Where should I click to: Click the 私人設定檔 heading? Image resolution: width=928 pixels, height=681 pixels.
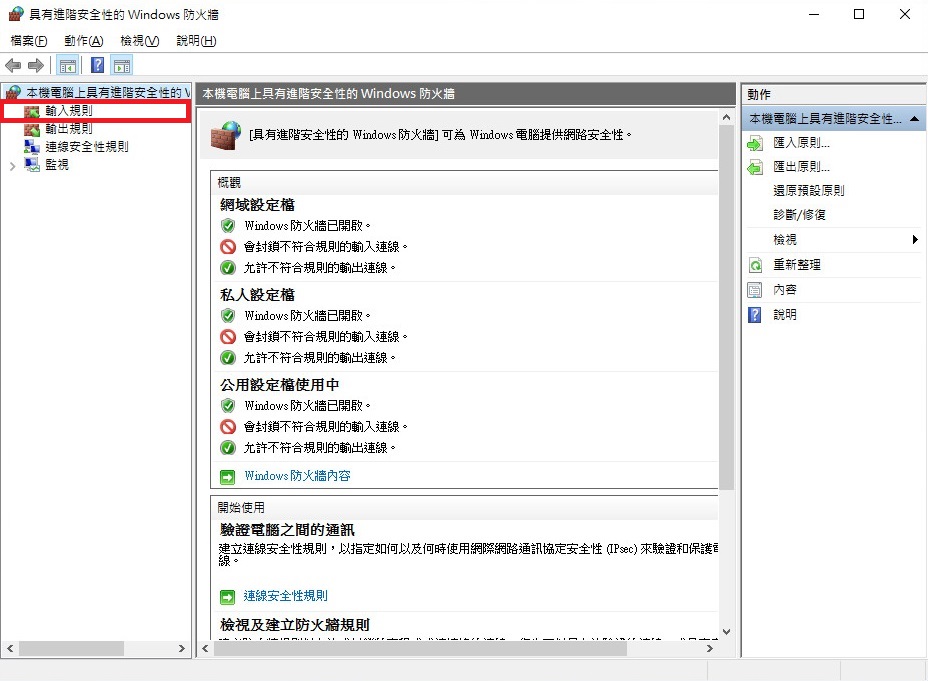tap(257, 295)
